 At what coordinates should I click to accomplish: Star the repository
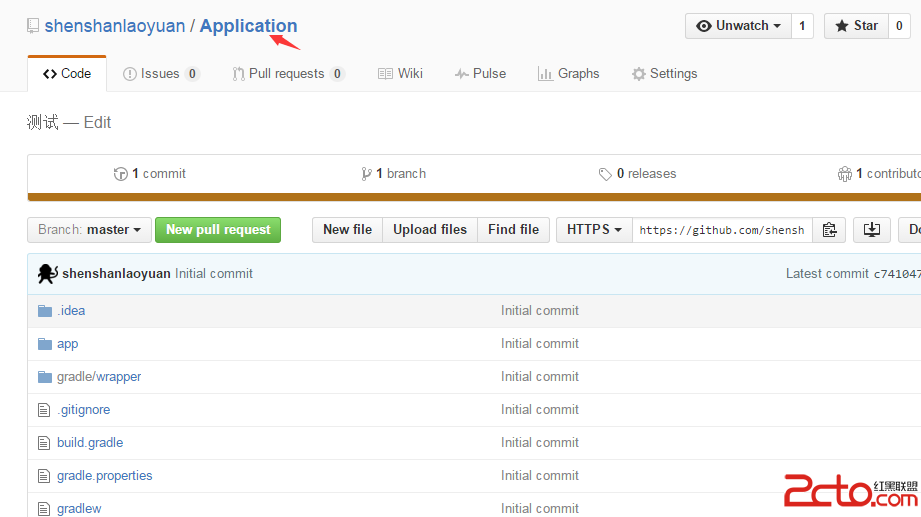coord(856,26)
